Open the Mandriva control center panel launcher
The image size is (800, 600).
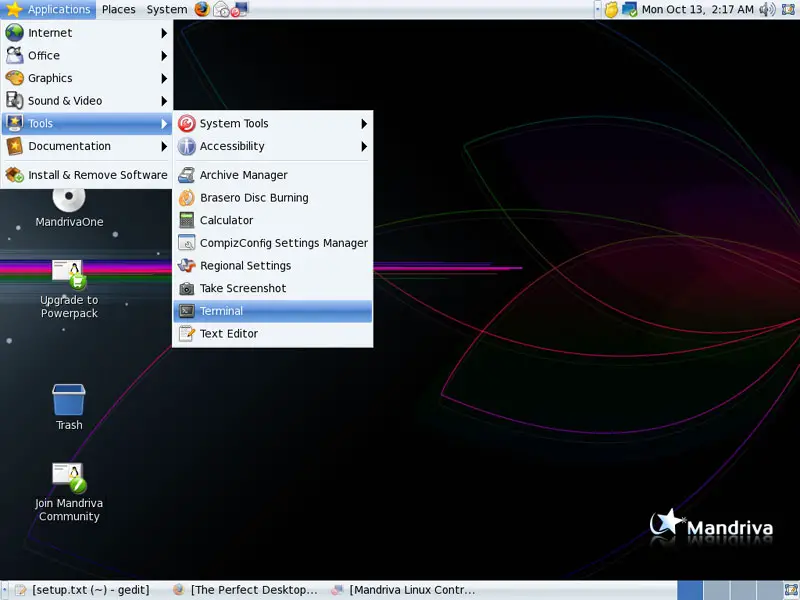click(x=239, y=9)
